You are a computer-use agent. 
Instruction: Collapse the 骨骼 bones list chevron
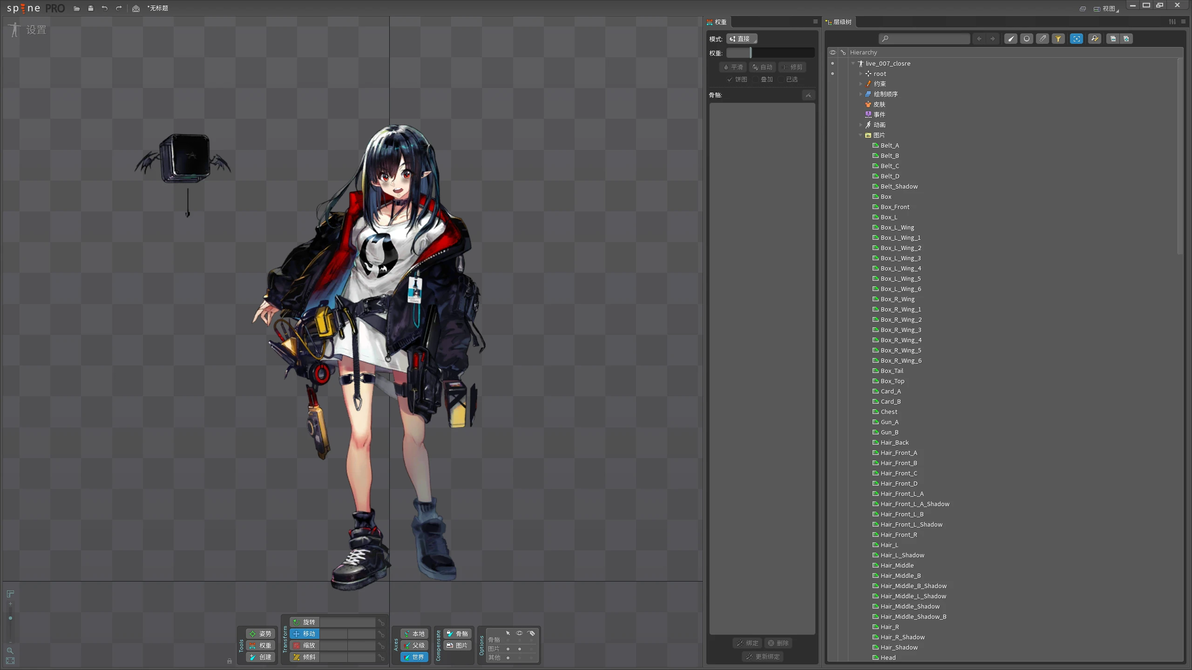click(808, 96)
